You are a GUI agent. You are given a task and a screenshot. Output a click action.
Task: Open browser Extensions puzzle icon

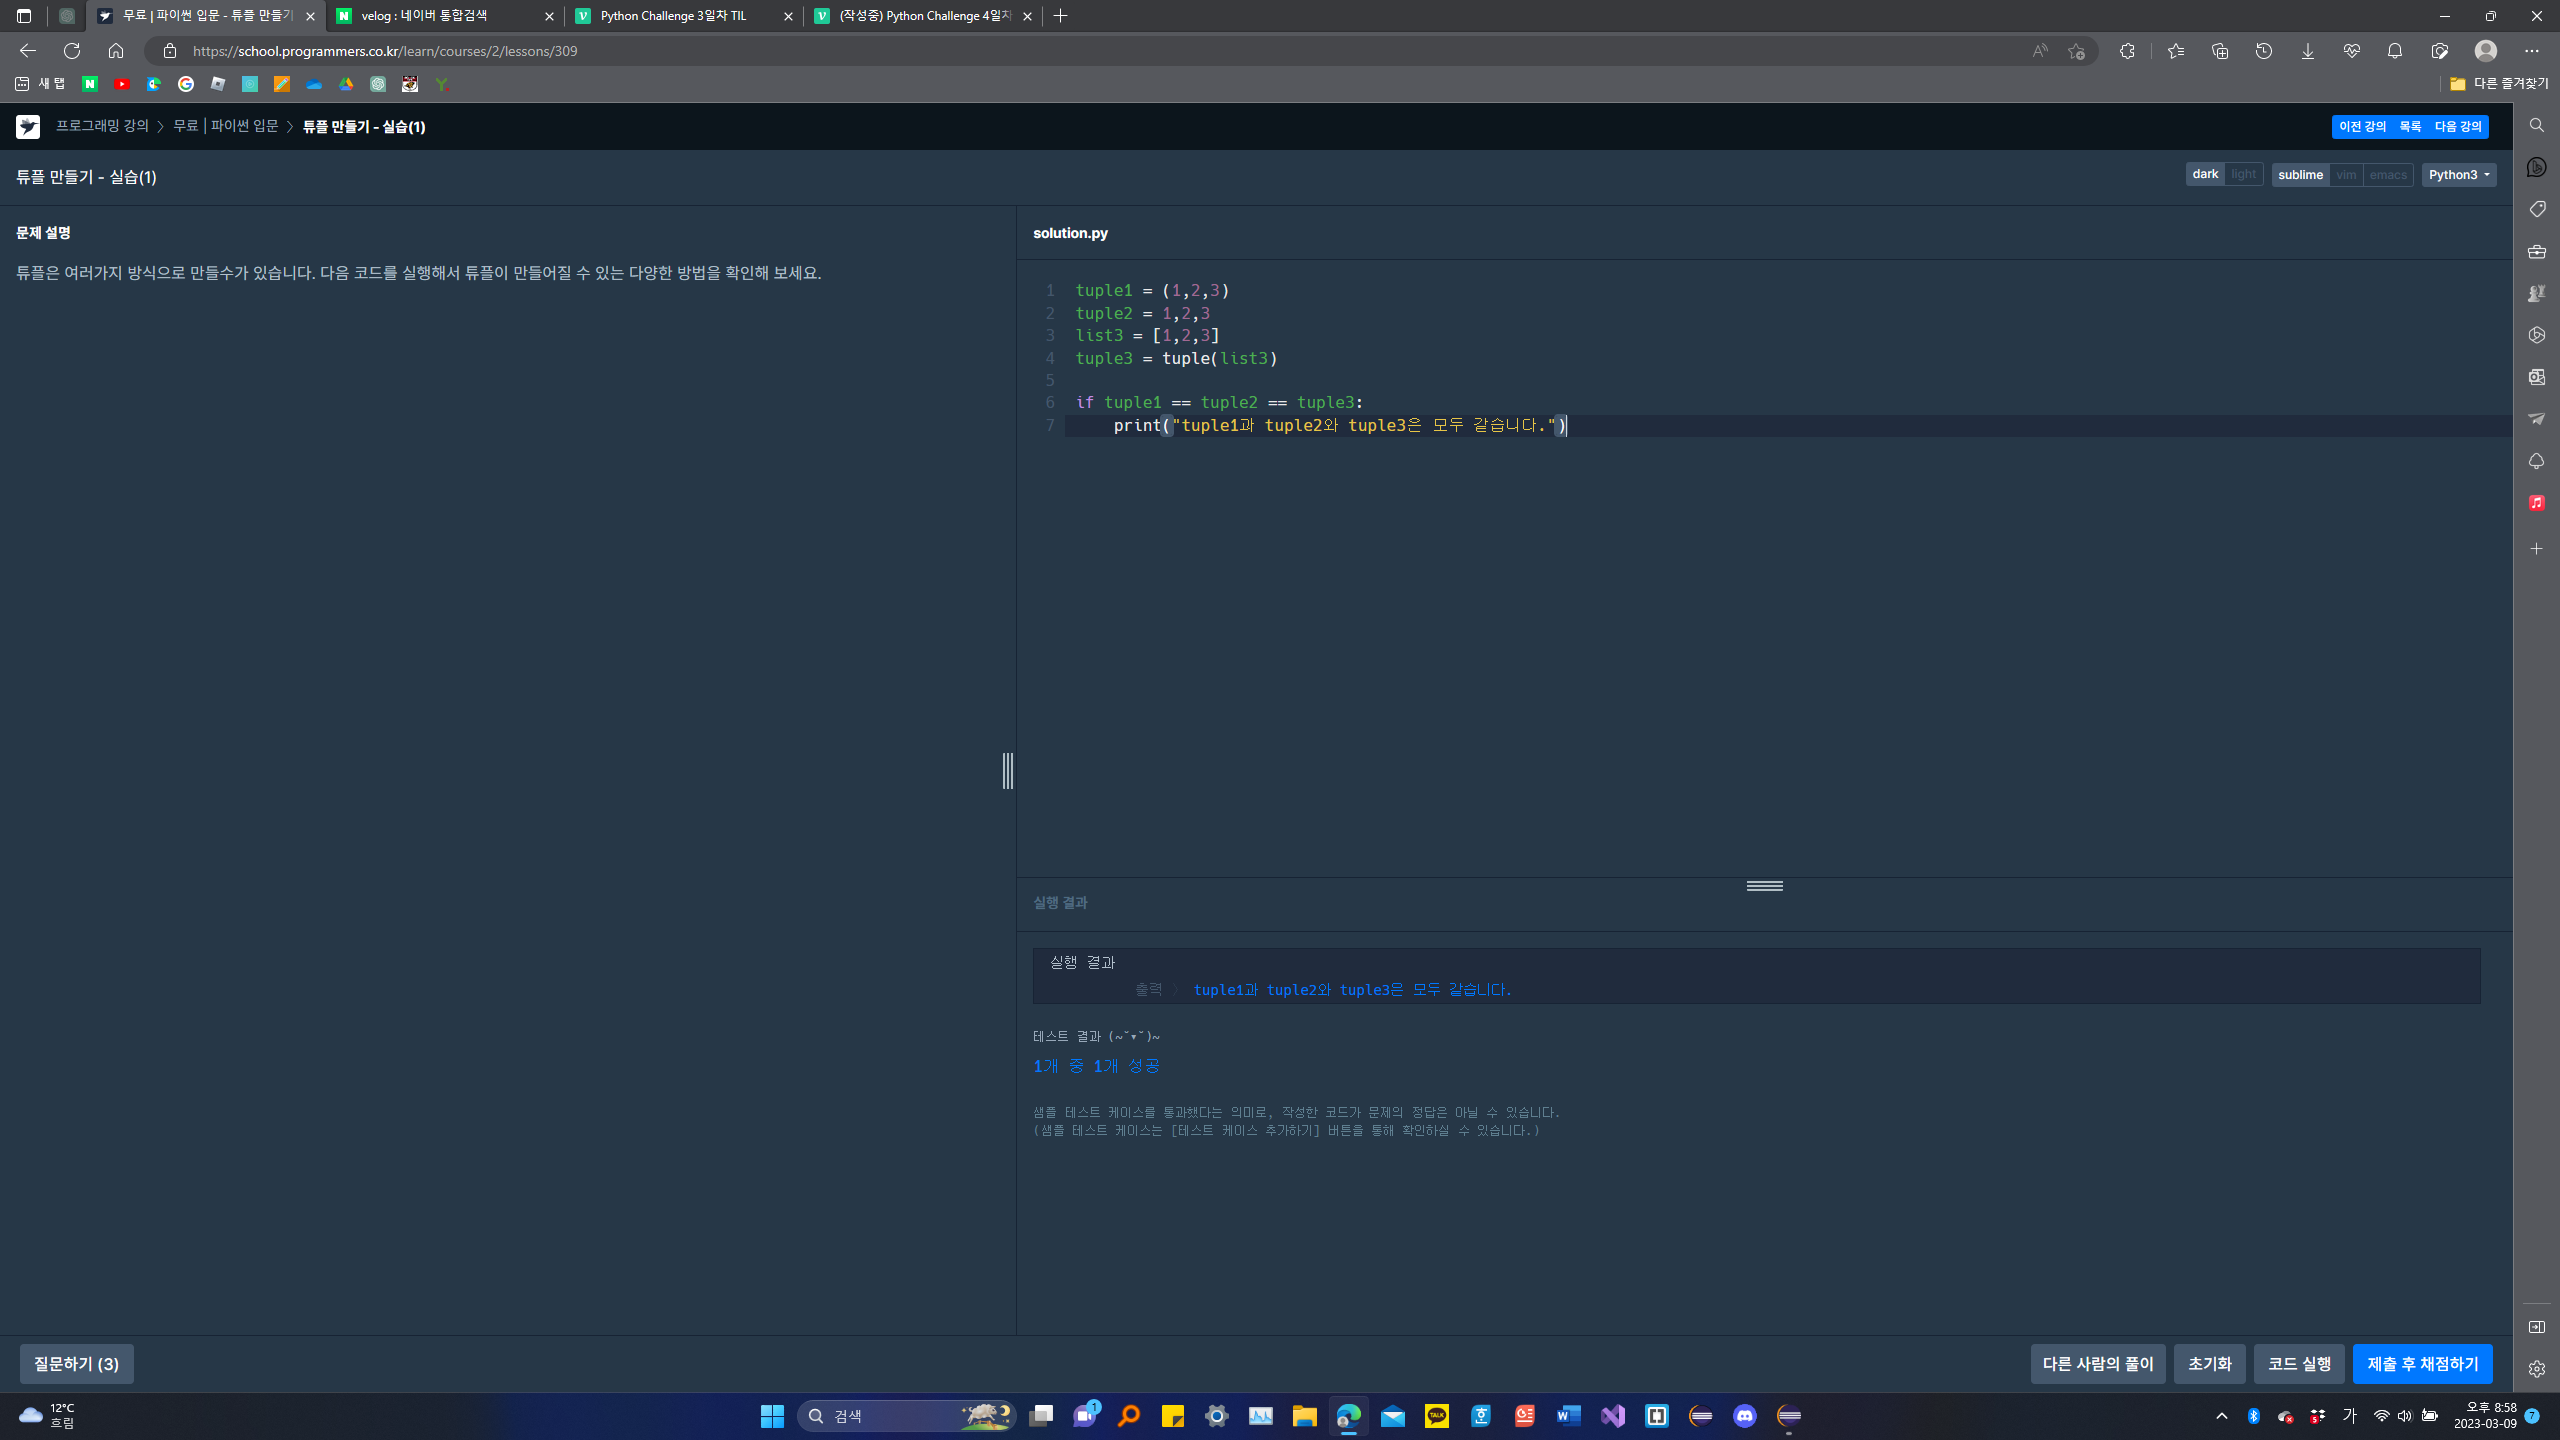click(x=2127, y=51)
